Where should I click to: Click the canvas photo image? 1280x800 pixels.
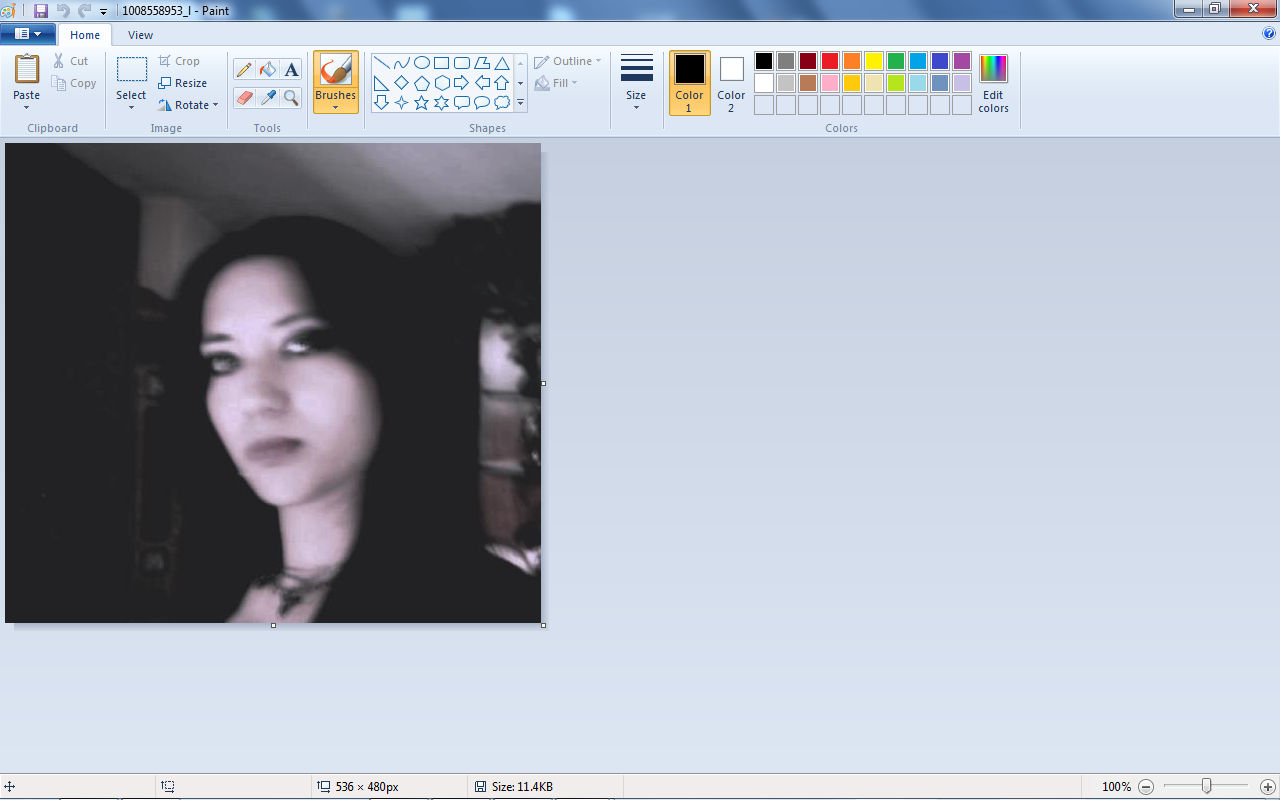[x=273, y=383]
